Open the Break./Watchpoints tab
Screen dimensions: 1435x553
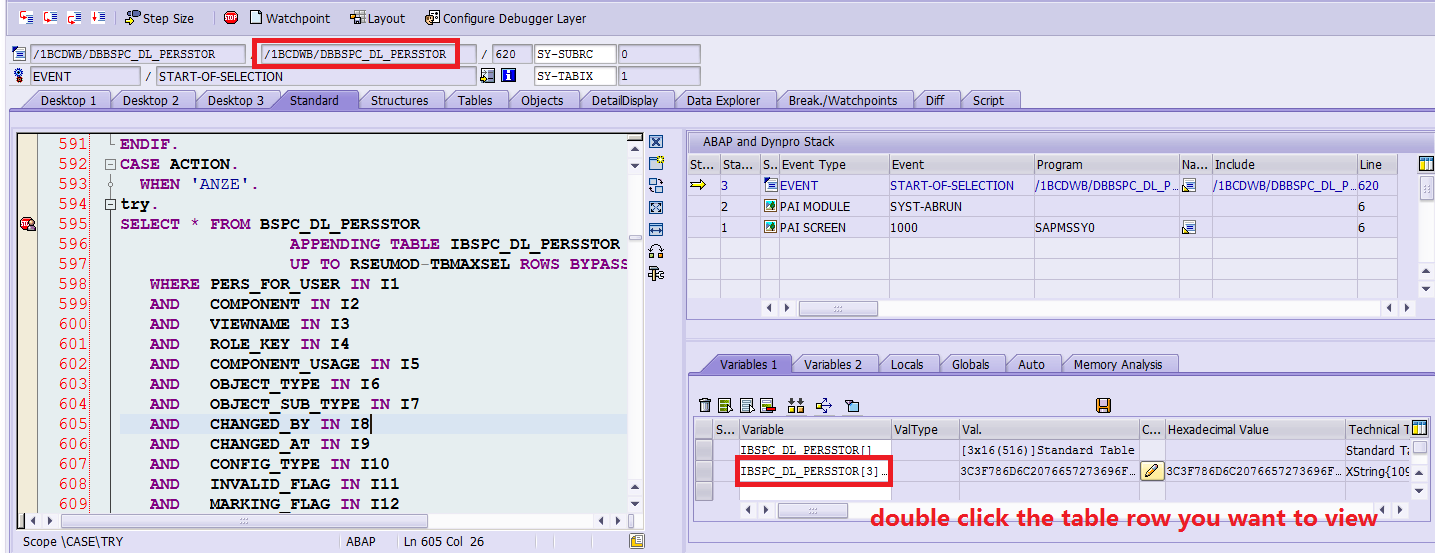click(844, 100)
